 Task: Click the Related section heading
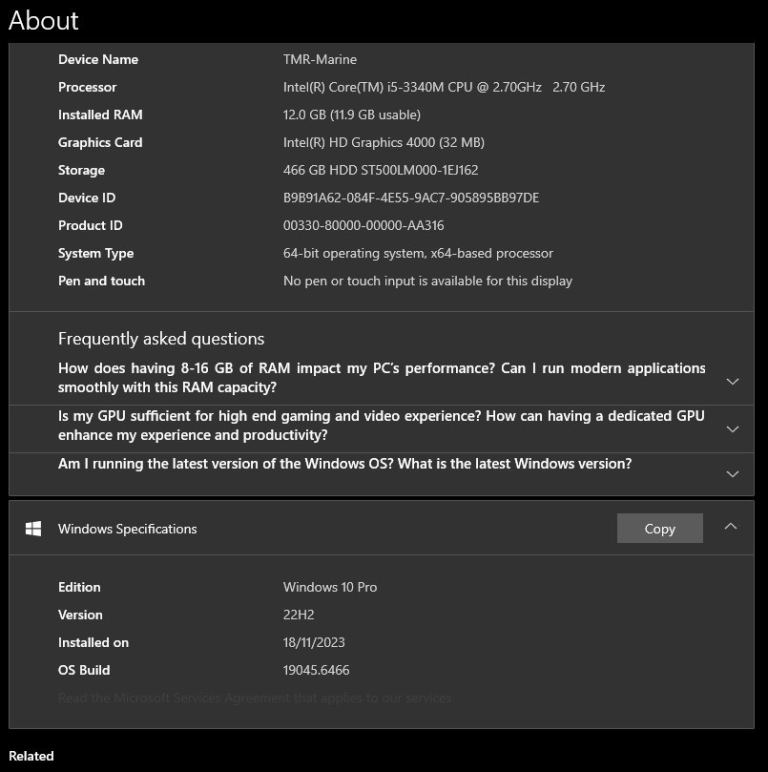pyautogui.click(x=31, y=755)
